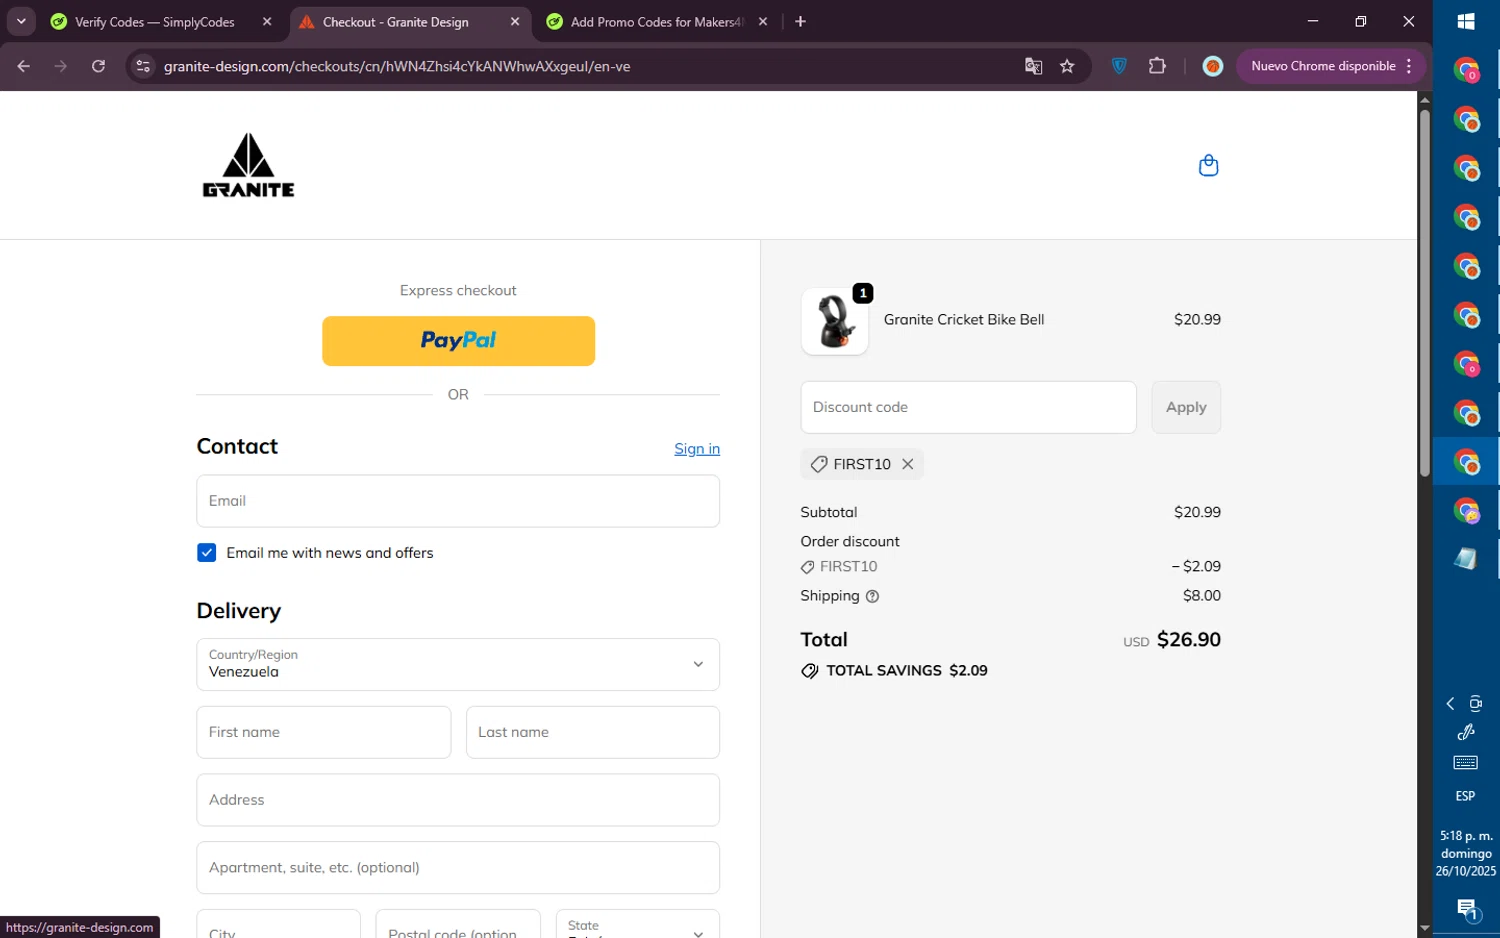Click the Apartment, suite field

[x=458, y=868]
